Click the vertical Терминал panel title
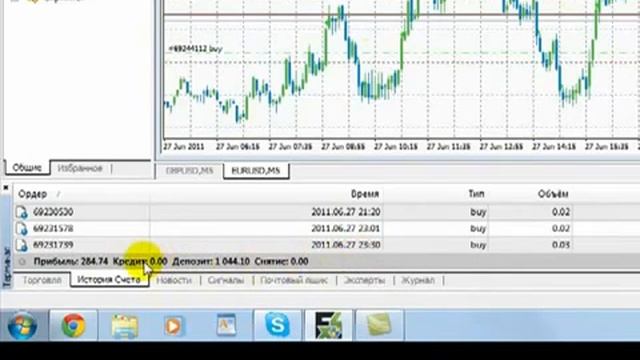The width and height of the screenshot is (640, 360). pyautogui.click(x=7, y=267)
